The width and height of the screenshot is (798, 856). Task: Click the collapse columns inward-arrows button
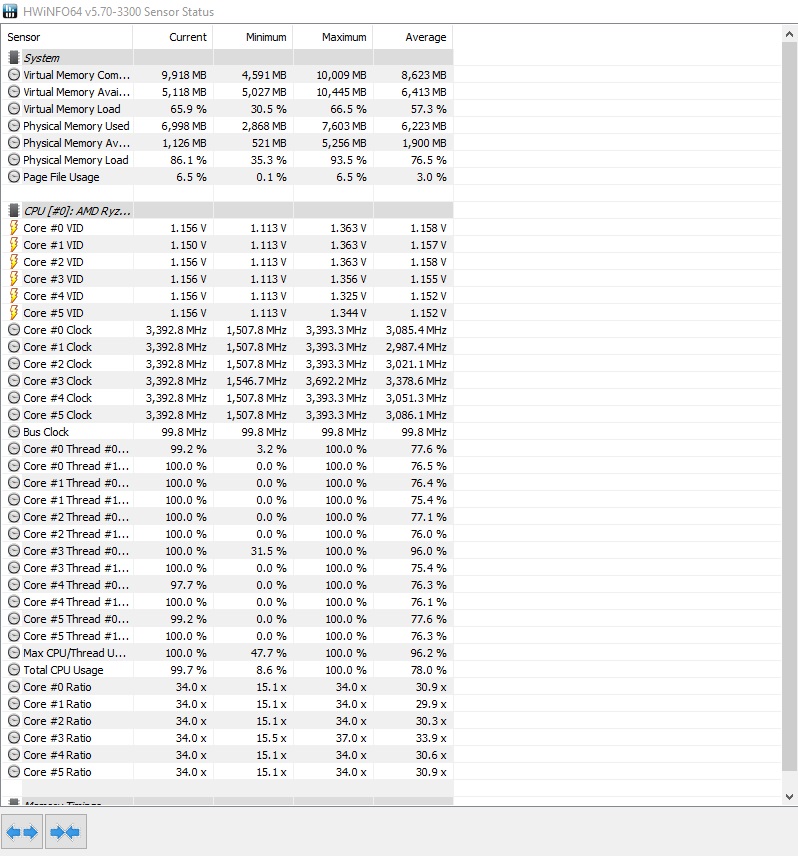coord(65,831)
